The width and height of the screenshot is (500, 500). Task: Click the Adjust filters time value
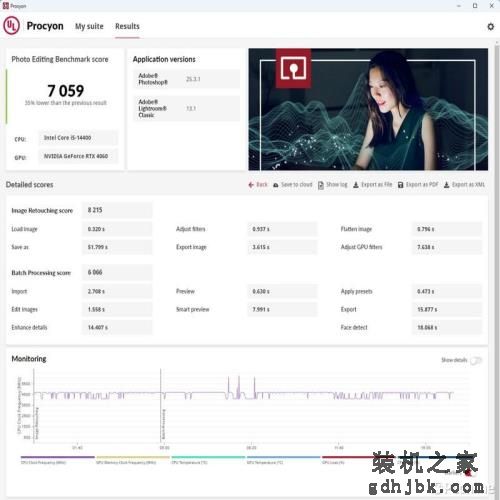[282, 229]
